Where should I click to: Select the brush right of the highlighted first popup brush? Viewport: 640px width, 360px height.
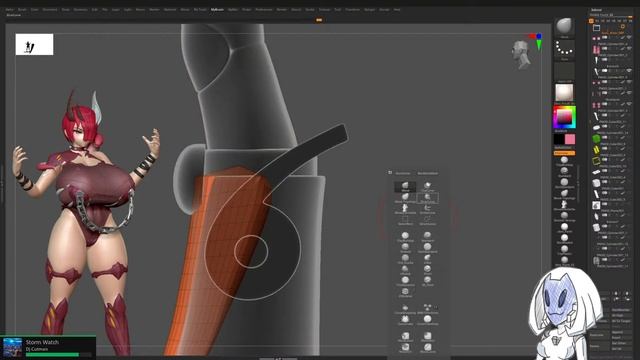[427, 187]
